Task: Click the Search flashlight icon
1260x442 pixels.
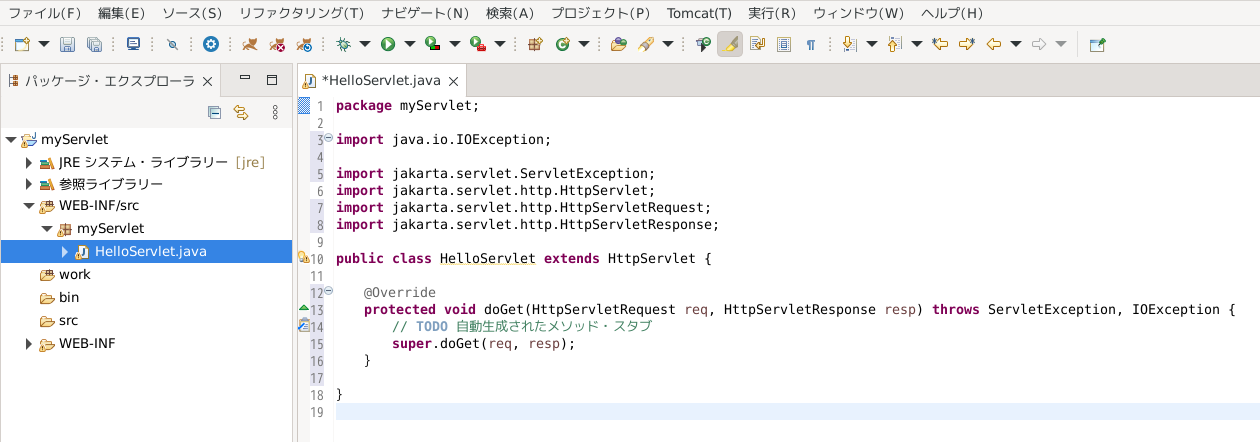Action: point(646,44)
